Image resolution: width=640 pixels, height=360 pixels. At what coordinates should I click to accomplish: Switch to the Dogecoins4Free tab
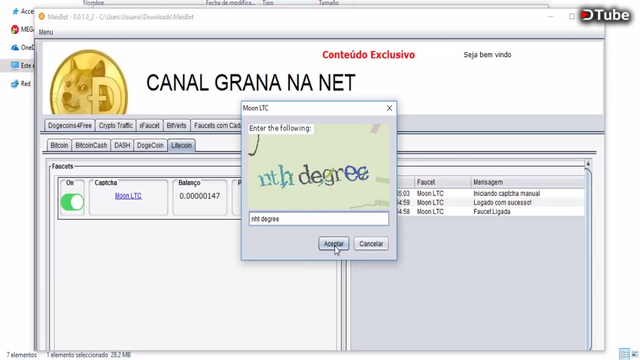coord(70,126)
